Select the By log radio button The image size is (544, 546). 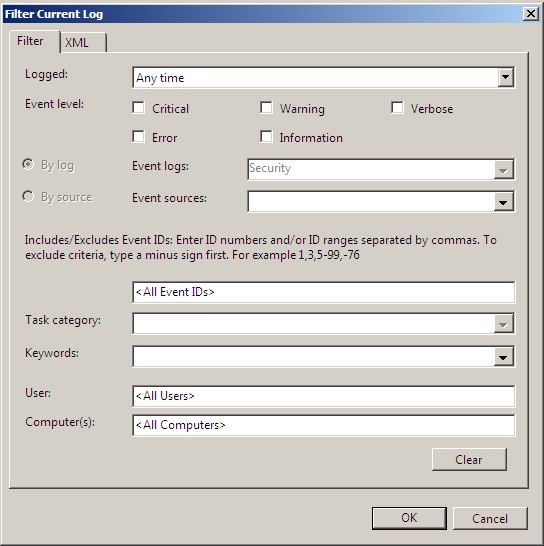coord(28,164)
